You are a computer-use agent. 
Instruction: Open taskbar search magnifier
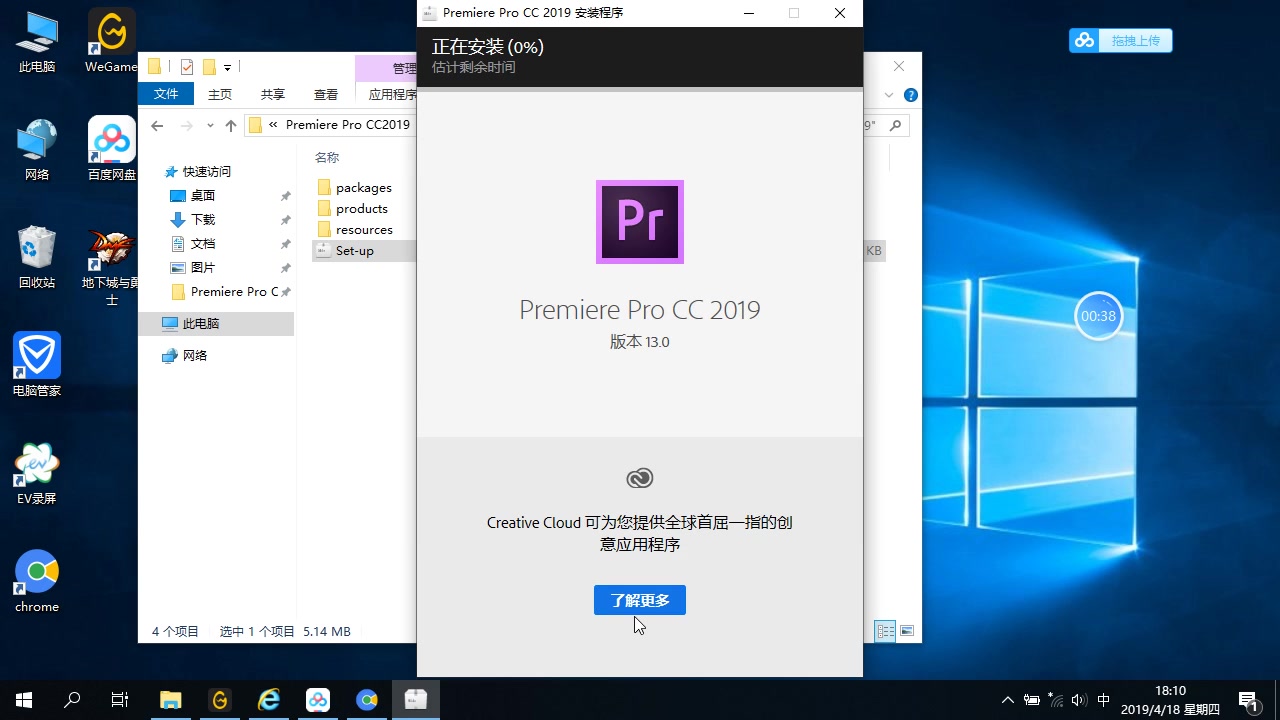pos(72,700)
